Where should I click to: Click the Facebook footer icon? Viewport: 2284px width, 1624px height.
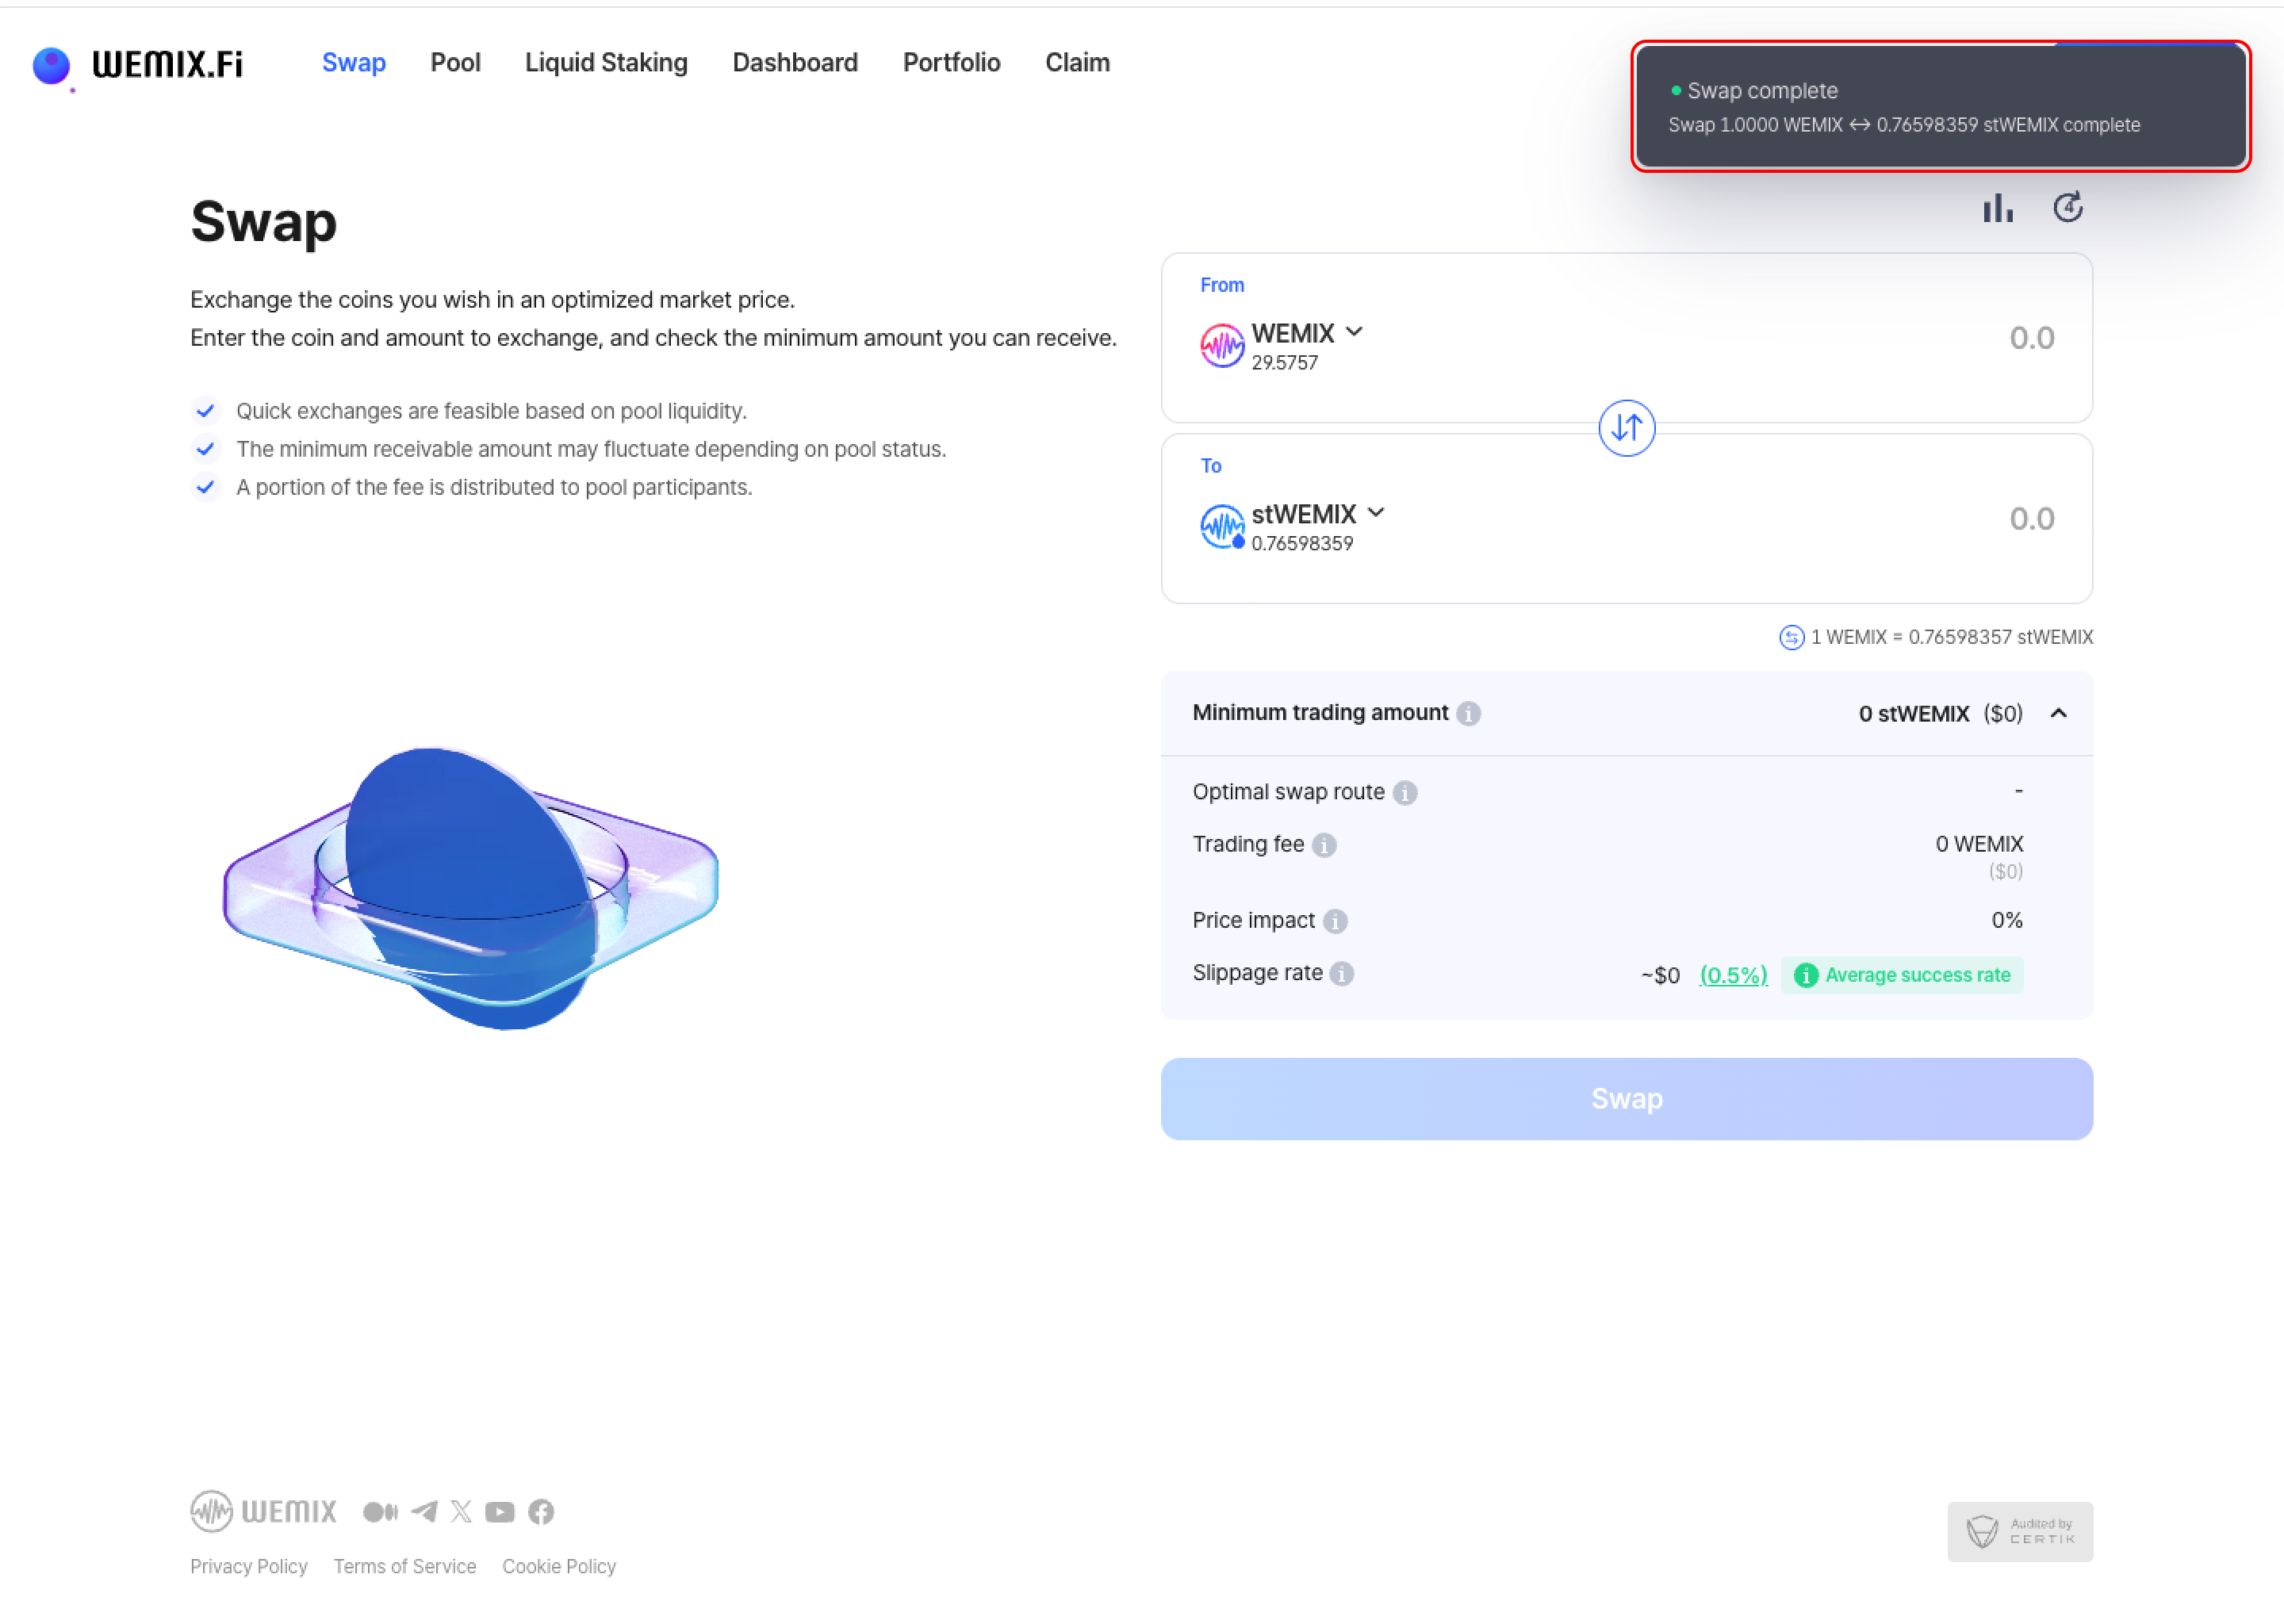tap(541, 1511)
